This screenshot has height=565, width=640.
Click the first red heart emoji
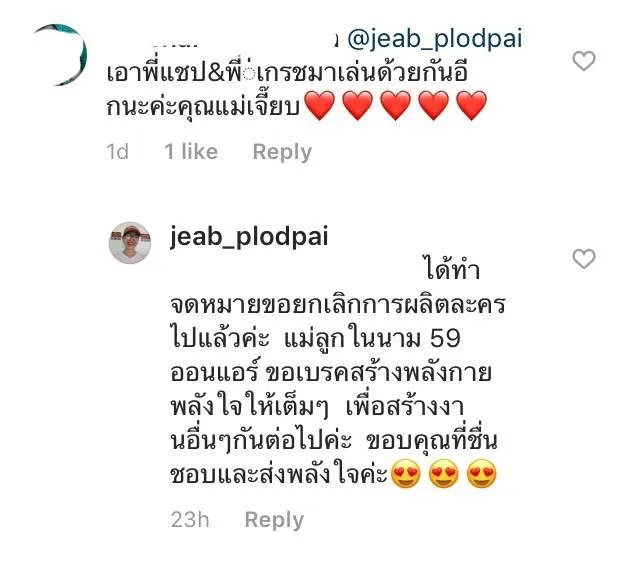[320, 105]
